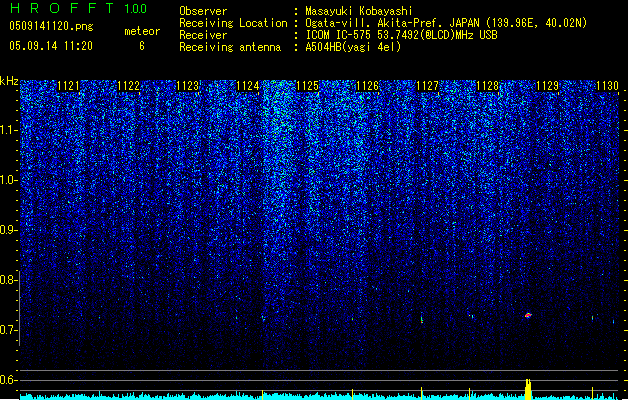Click the observer name Masayuki Kobayashi

pyautogui.click(x=359, y=11)
